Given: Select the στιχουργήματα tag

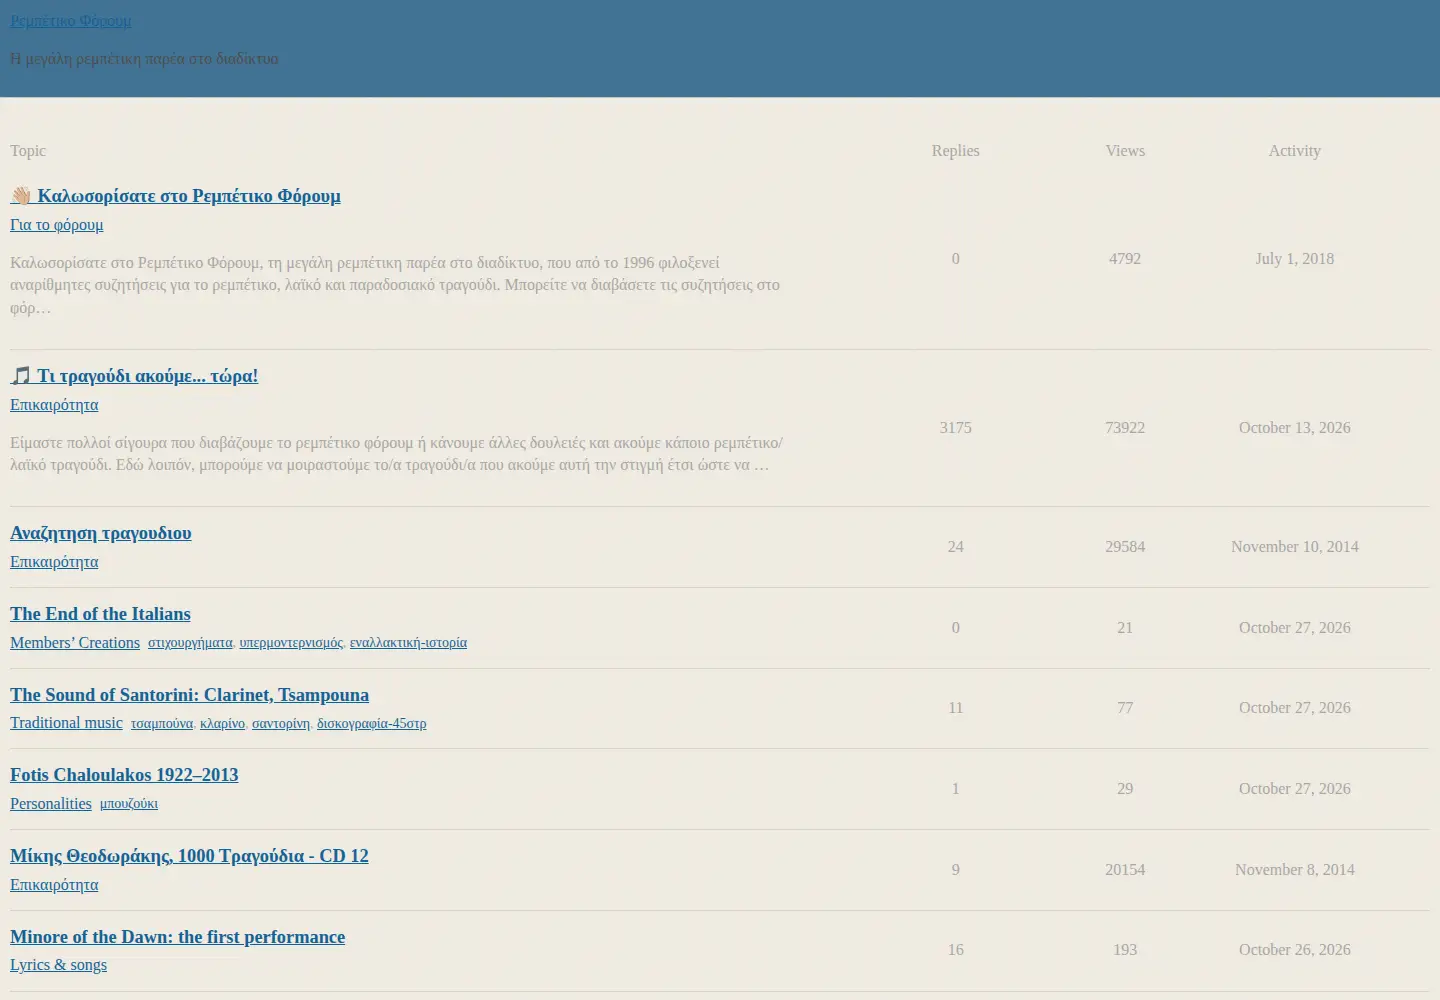Looking at the screenshot, I should [190, 643].
